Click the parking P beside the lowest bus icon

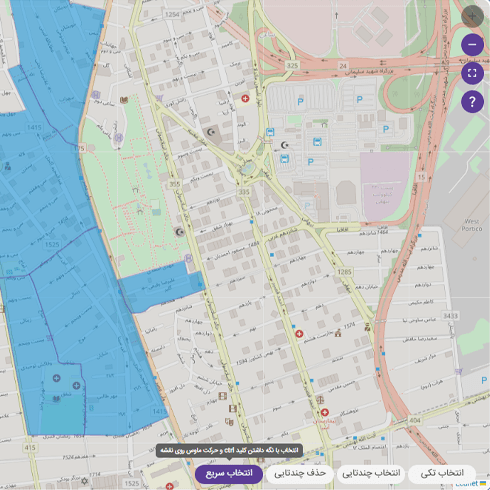[x=310, y=162]
